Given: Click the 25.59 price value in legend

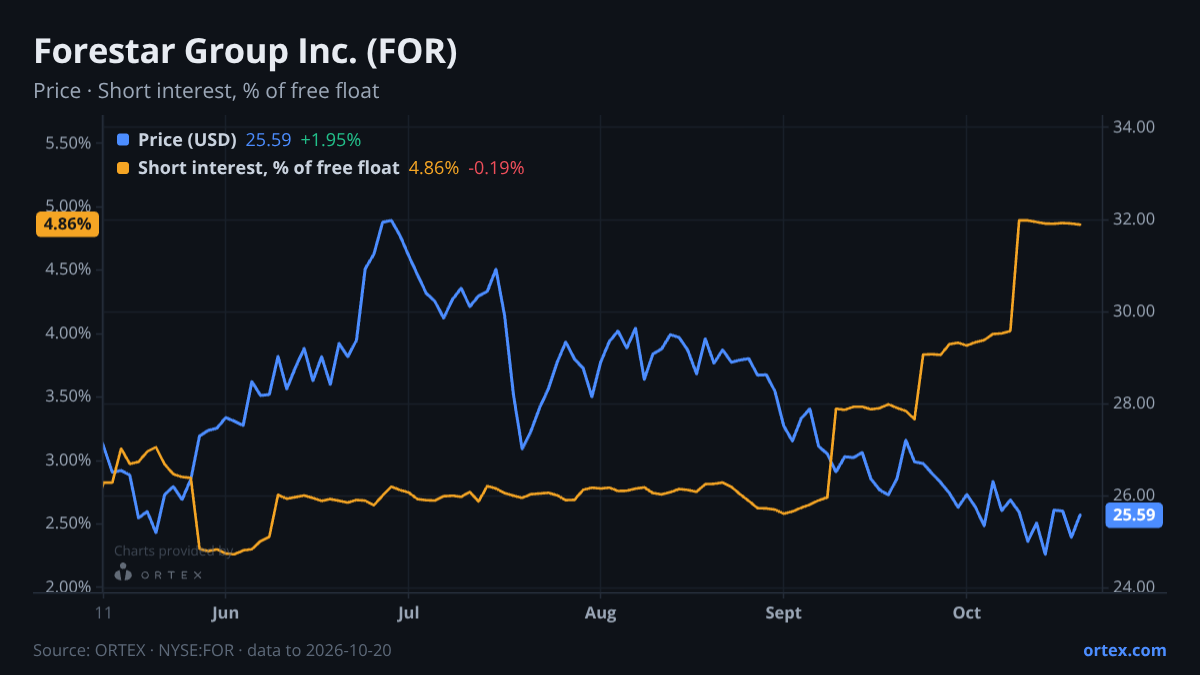Looking at the screenshot, I should coord(268,140).
